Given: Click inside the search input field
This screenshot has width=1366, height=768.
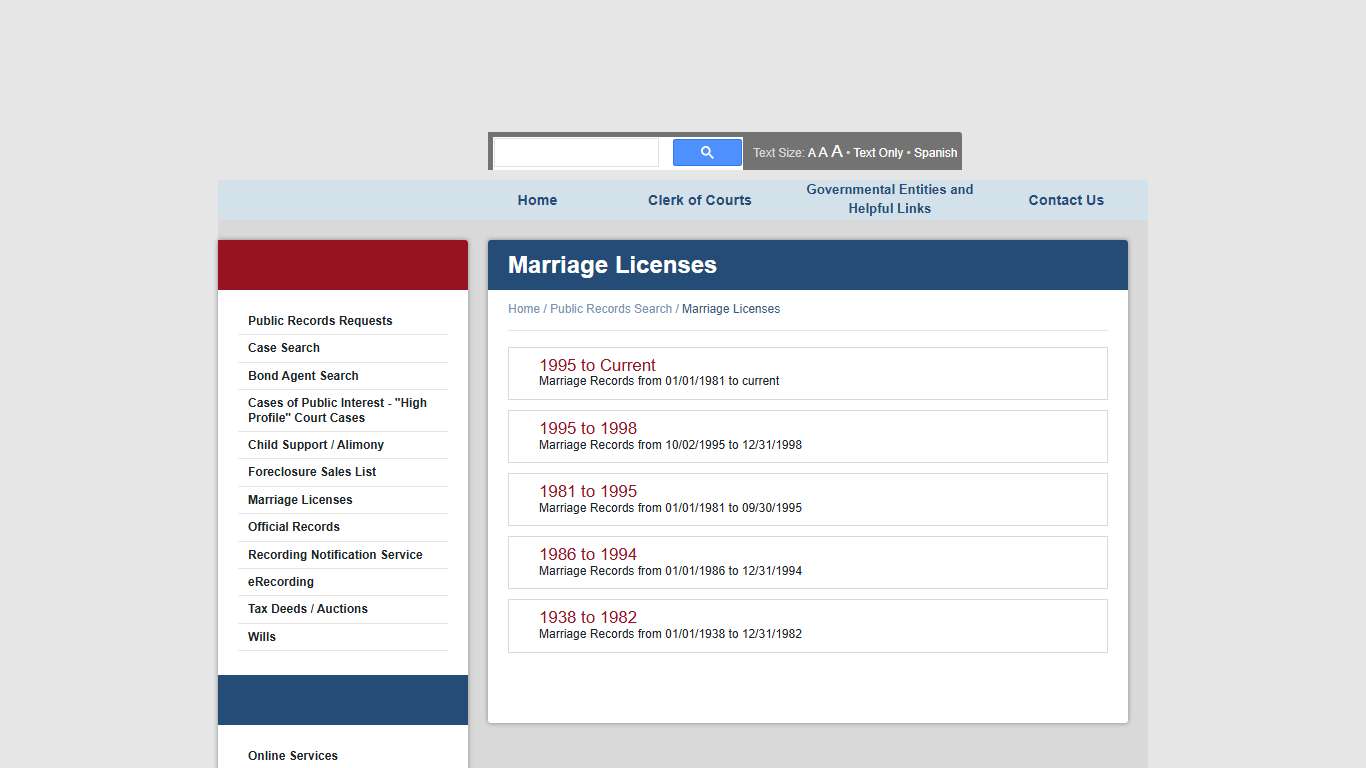Looking at the screenshot, I should (576, 151).
